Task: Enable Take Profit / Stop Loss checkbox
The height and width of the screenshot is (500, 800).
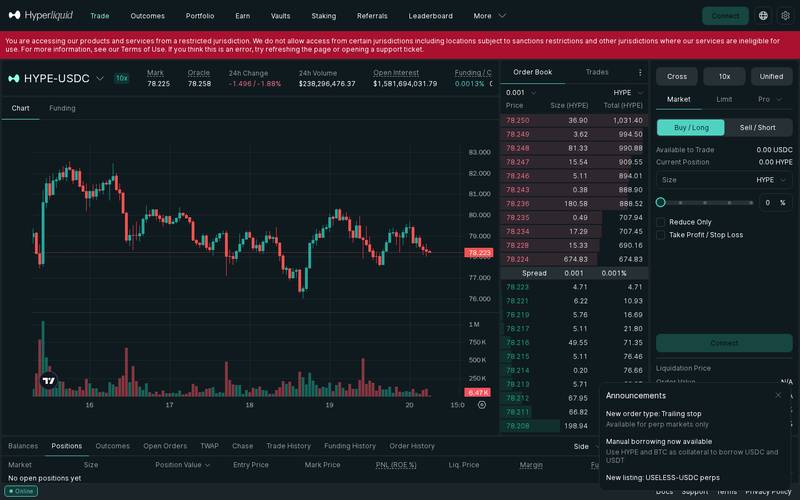Action: 660,235
